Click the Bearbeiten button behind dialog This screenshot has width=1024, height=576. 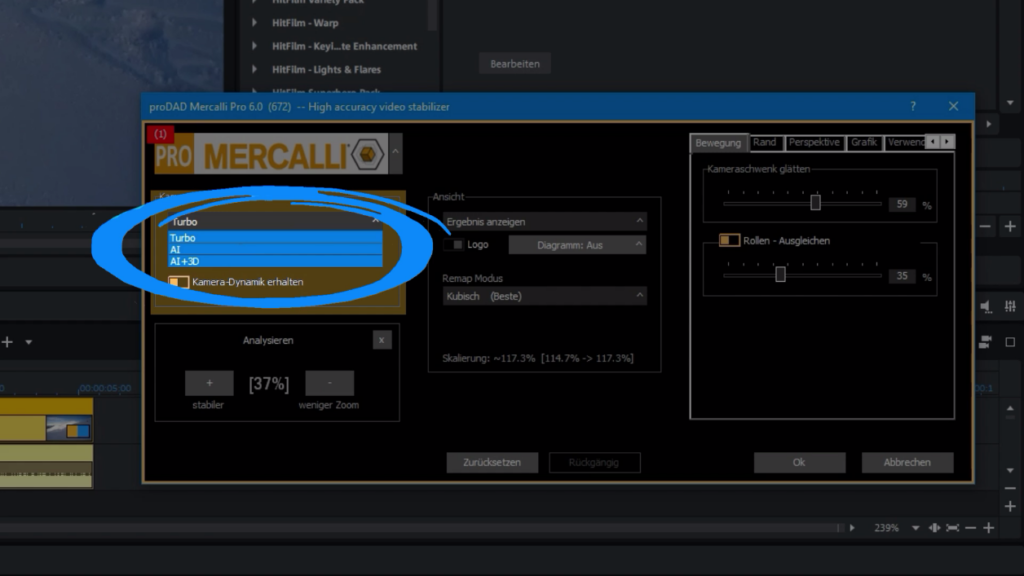[515, 64]
